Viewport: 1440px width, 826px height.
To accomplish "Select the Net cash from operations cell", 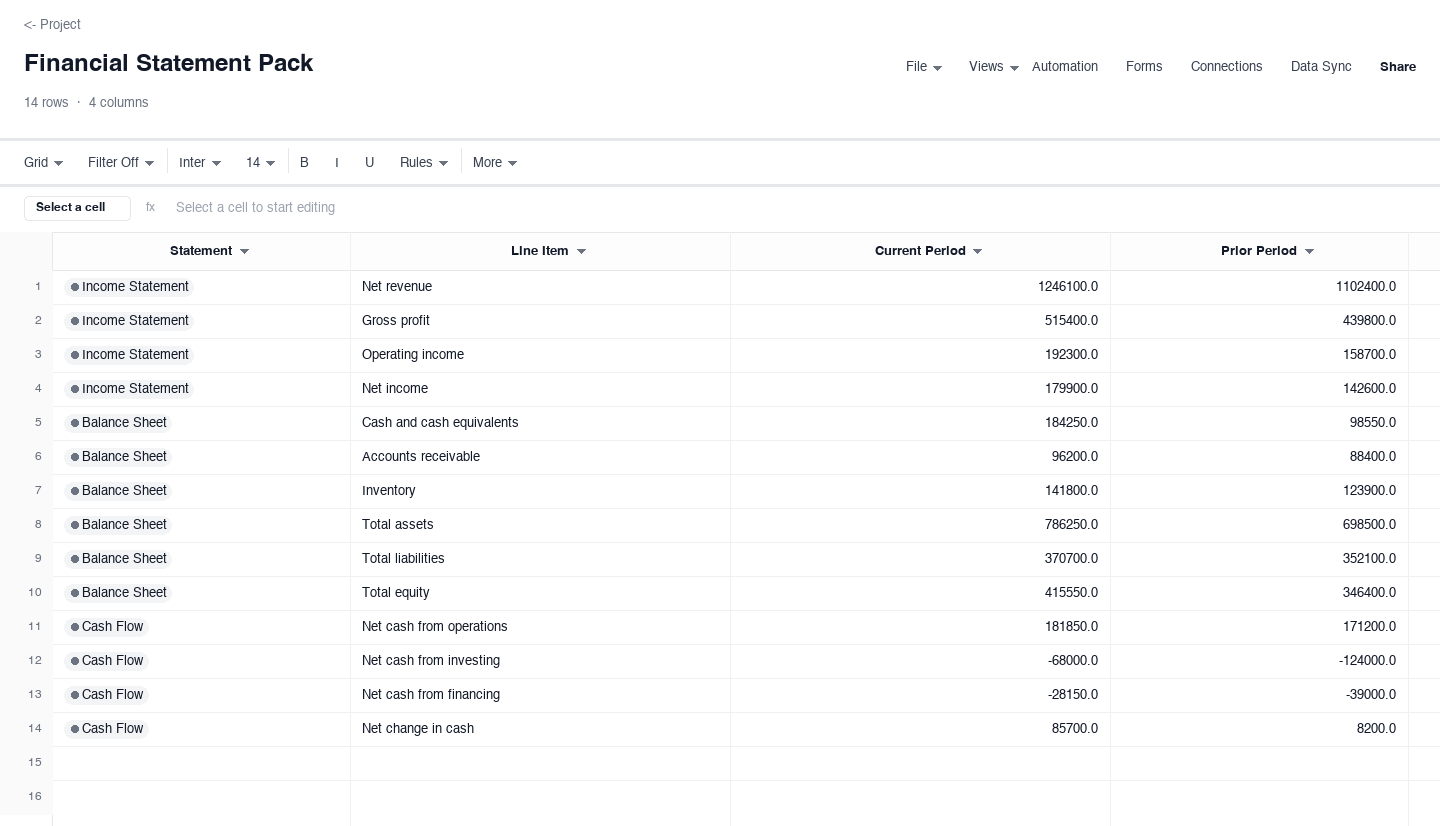I will click(540, 627).
